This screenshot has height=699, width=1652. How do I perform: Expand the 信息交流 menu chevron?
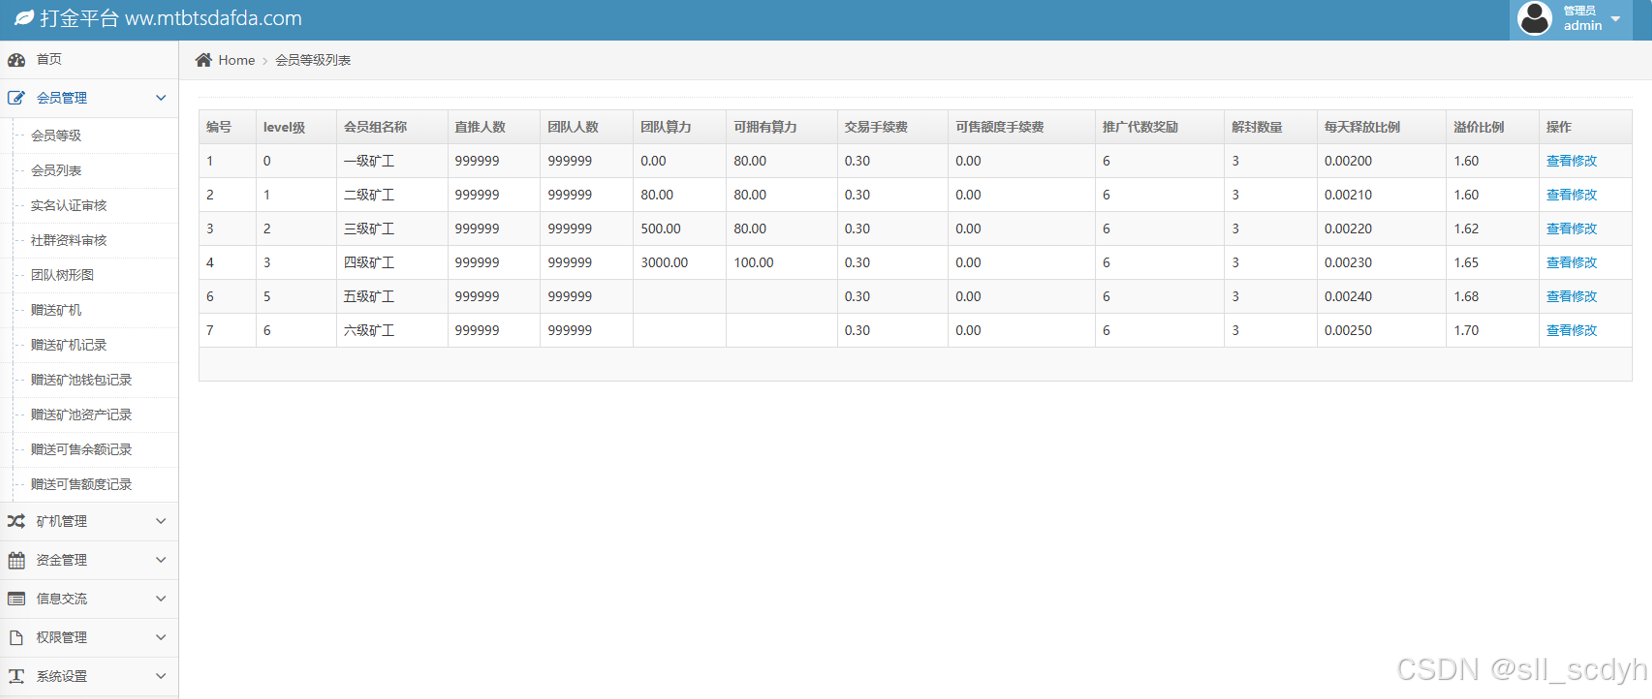161,599
